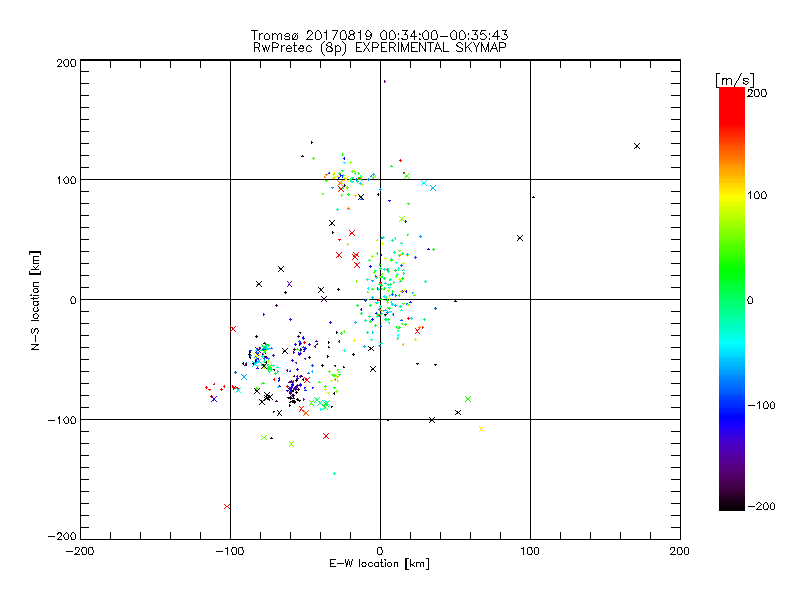Click the isolated black X marker at far upper right
800x600 pixels.
coord(637,146)
